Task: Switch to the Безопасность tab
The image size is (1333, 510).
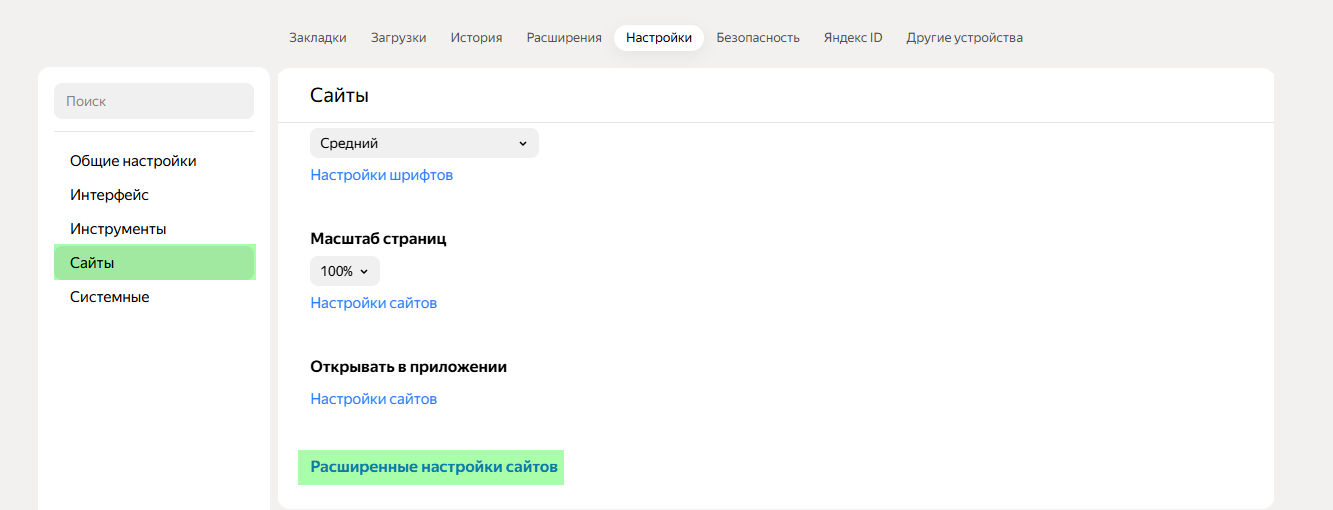Action: point(757,38)
